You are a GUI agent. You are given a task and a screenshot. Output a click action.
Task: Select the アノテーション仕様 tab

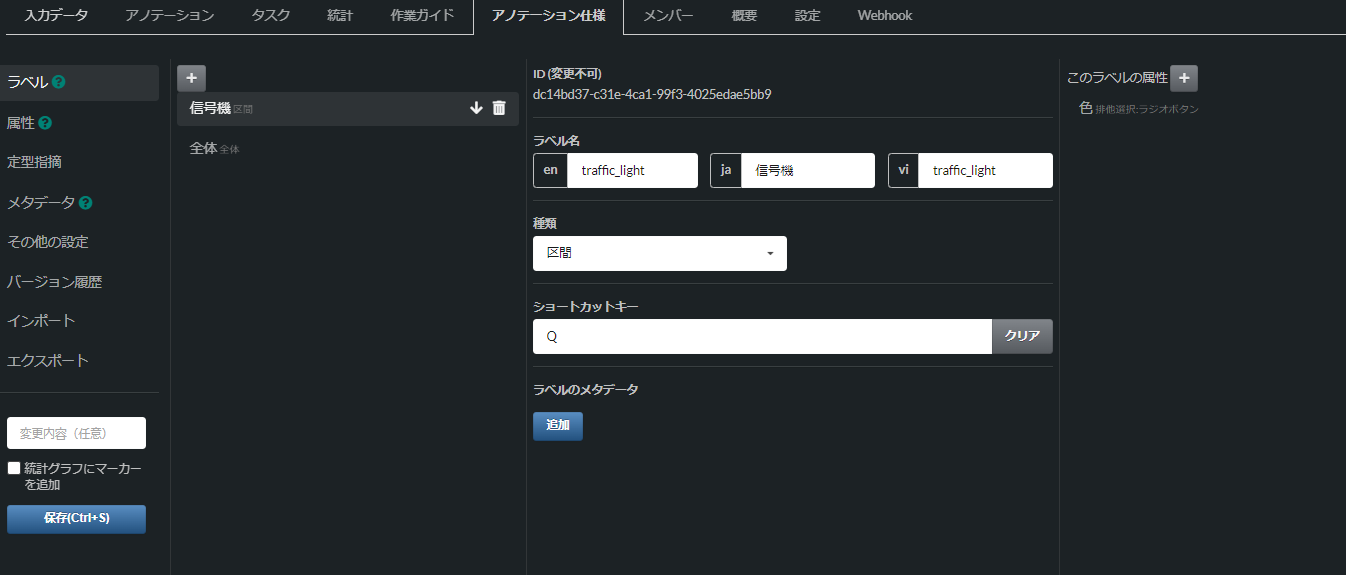pyautogui.click(x=548, y=16)
